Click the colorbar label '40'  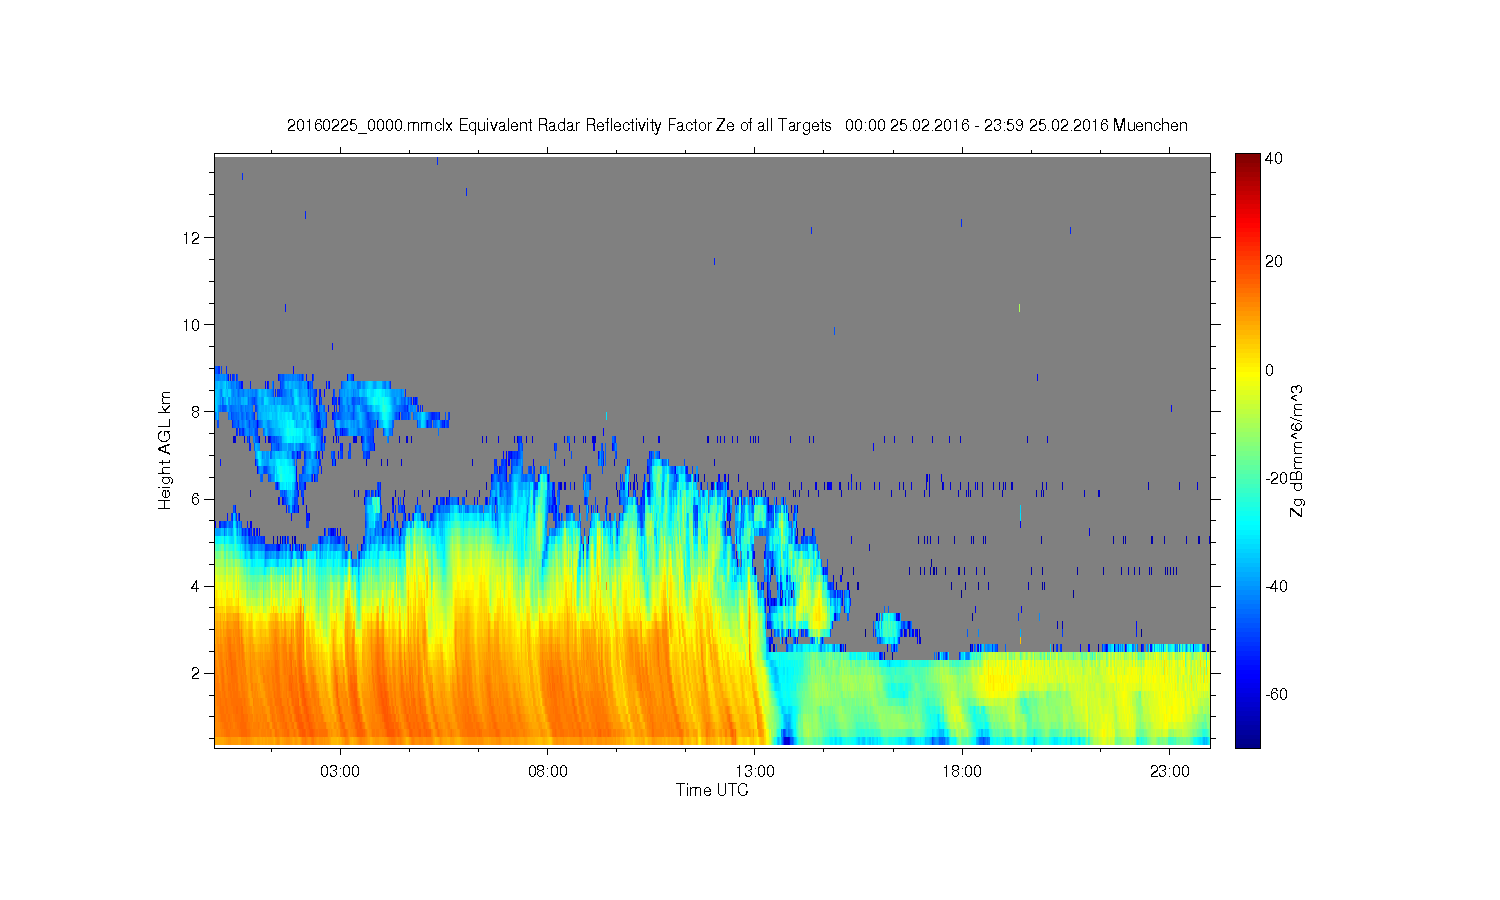click(1274, 159)
